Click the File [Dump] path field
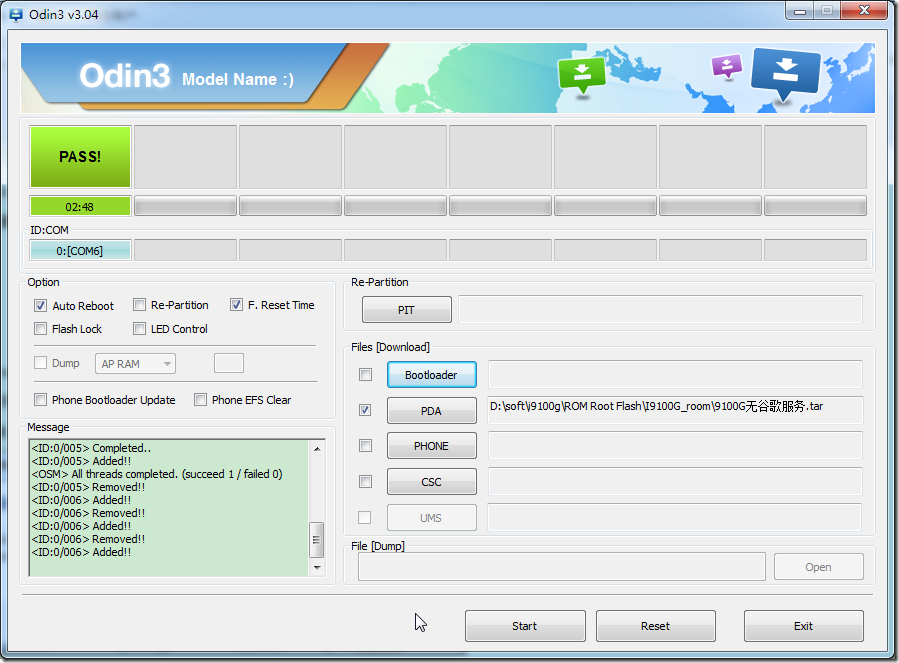899x663 pixels. point(562,567)
